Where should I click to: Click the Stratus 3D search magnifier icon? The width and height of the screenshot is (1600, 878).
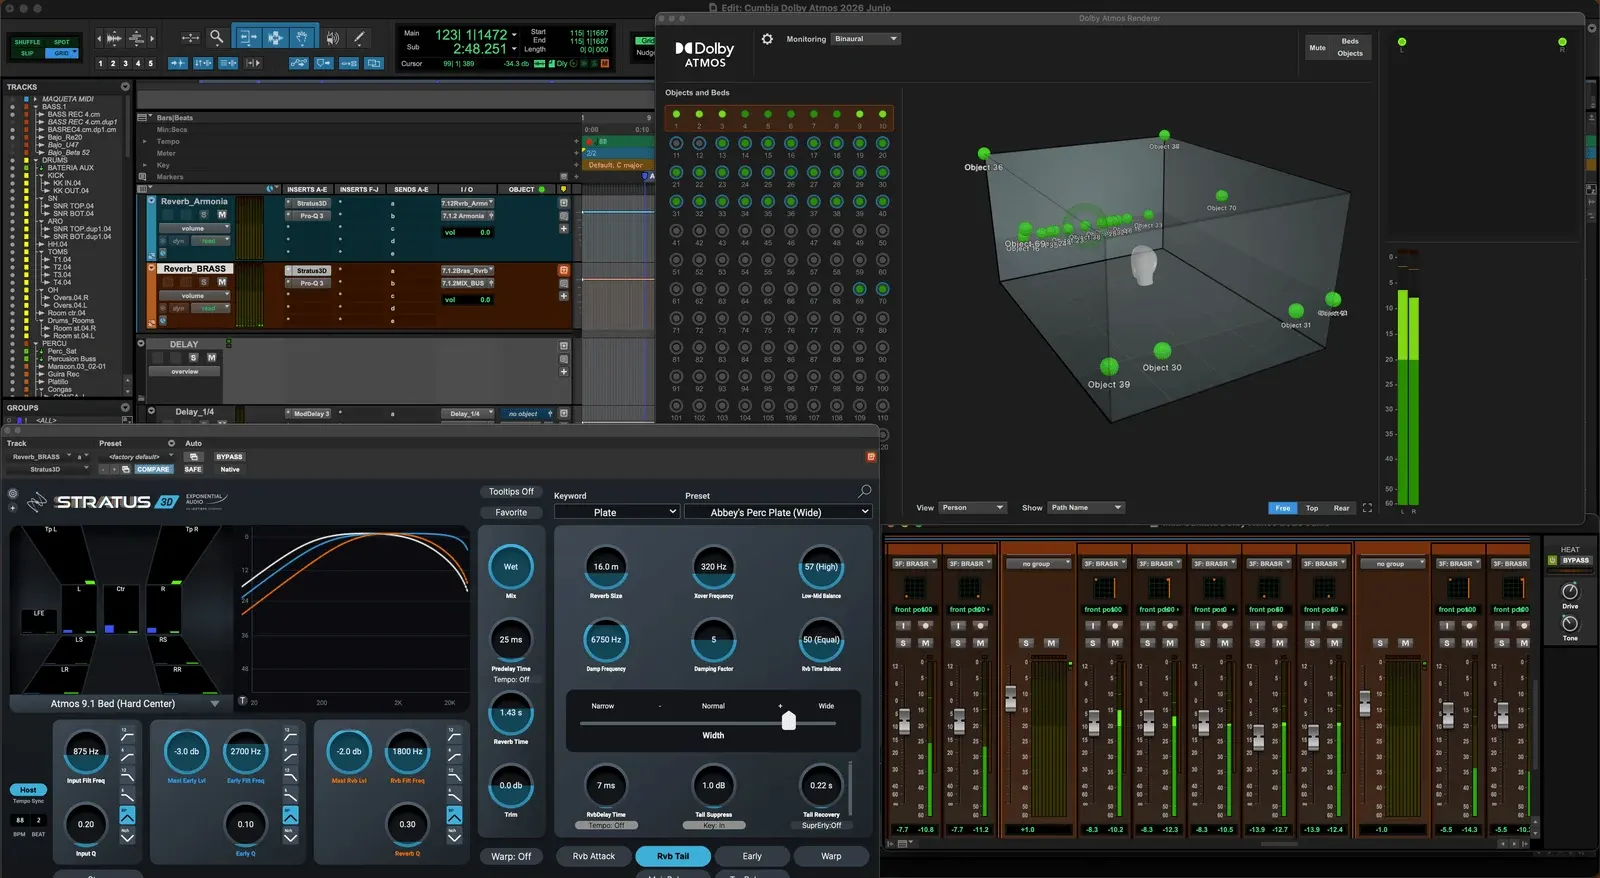point(864,491)
